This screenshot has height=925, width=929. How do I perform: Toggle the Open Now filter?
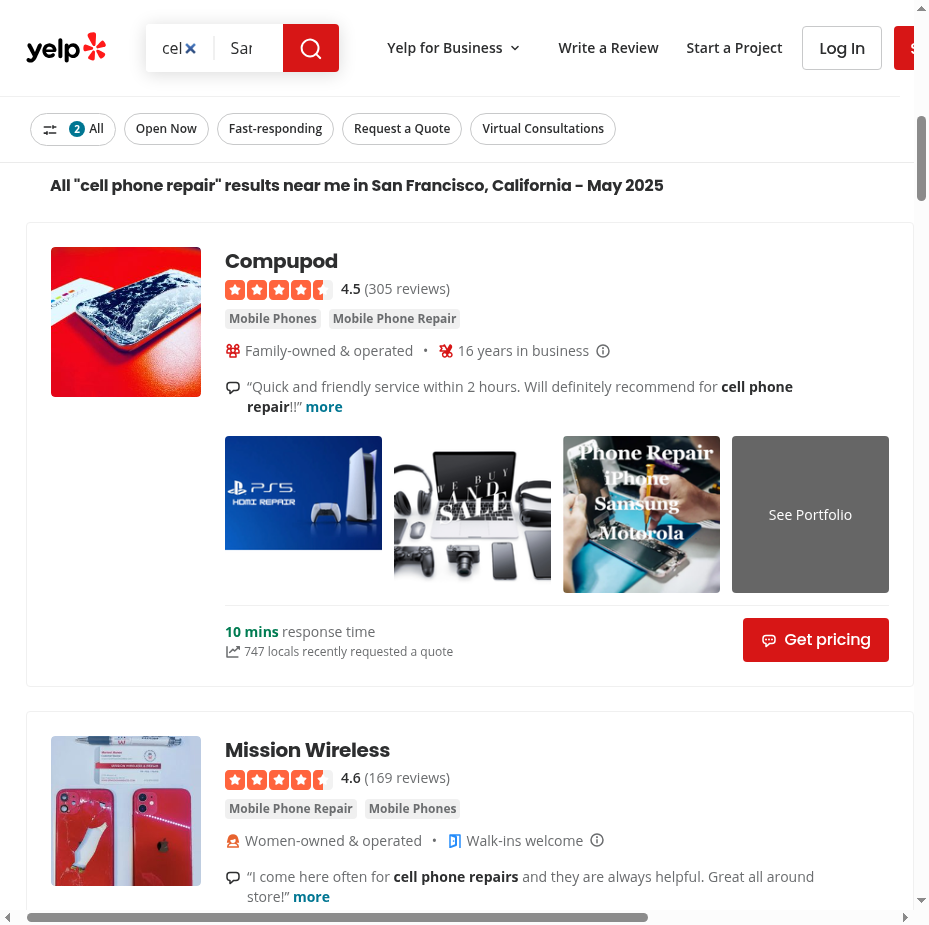[x=166, y=129]
